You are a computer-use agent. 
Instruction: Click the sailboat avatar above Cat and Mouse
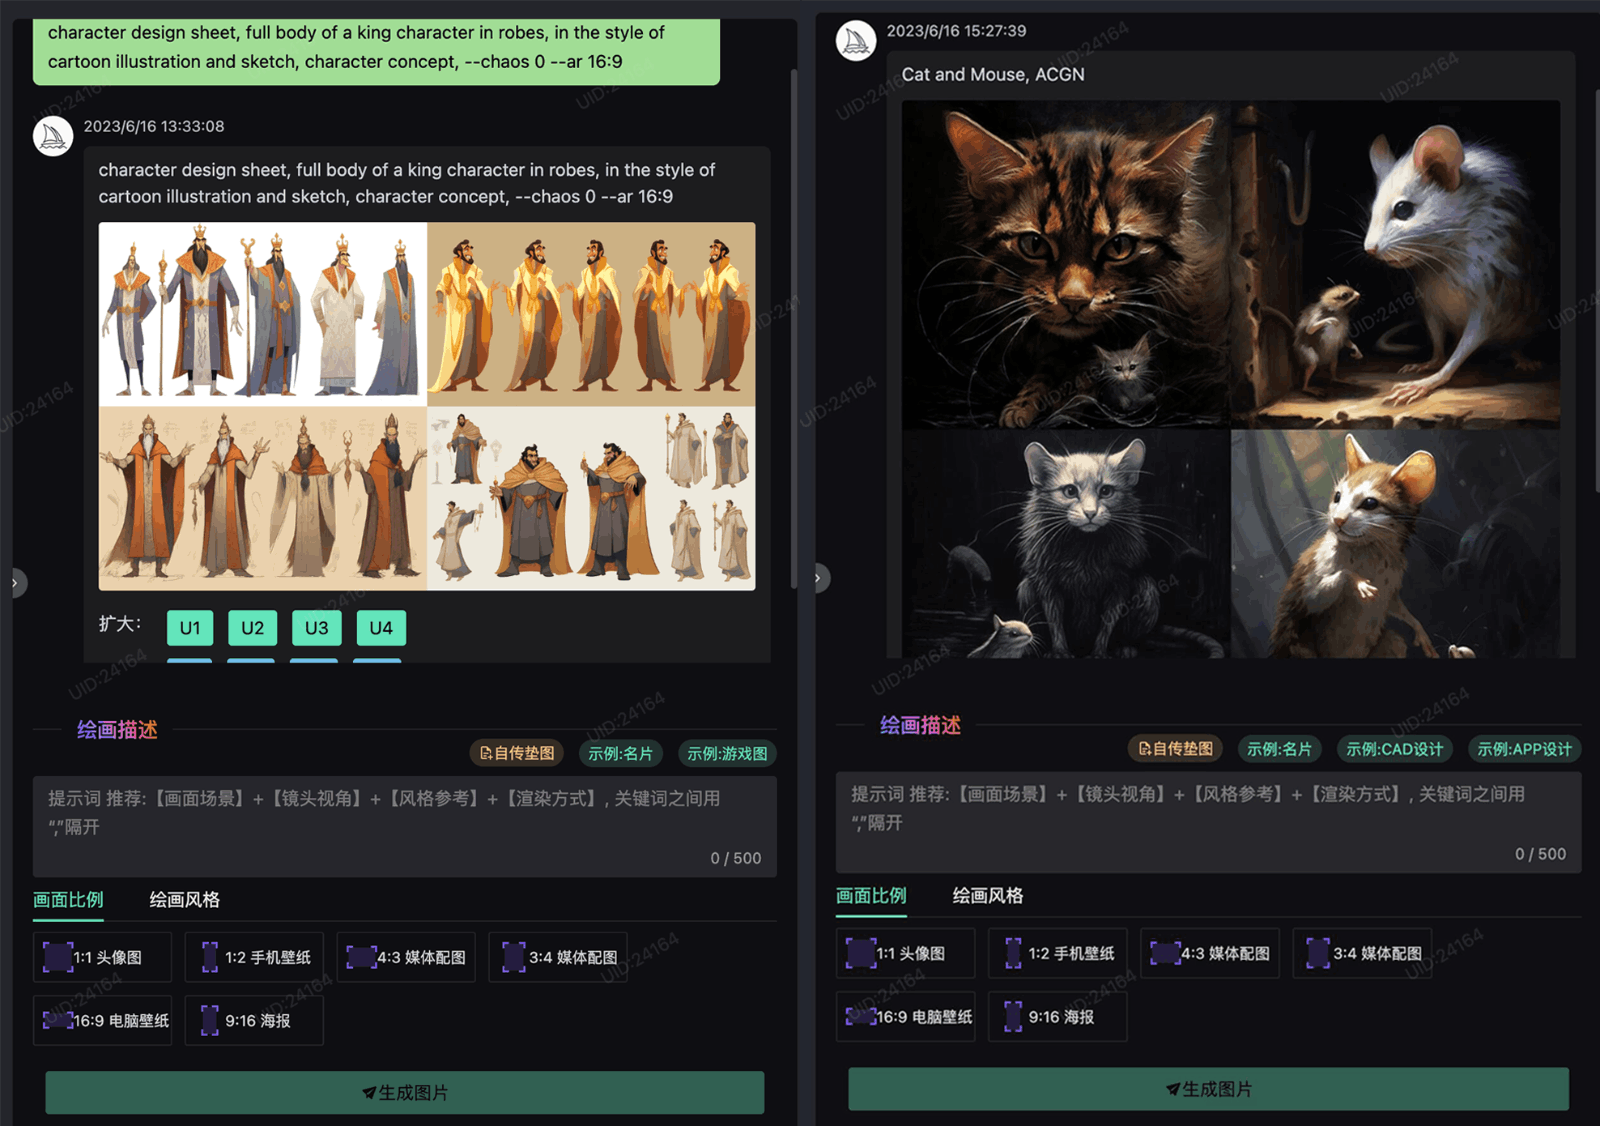pos(856,41)
